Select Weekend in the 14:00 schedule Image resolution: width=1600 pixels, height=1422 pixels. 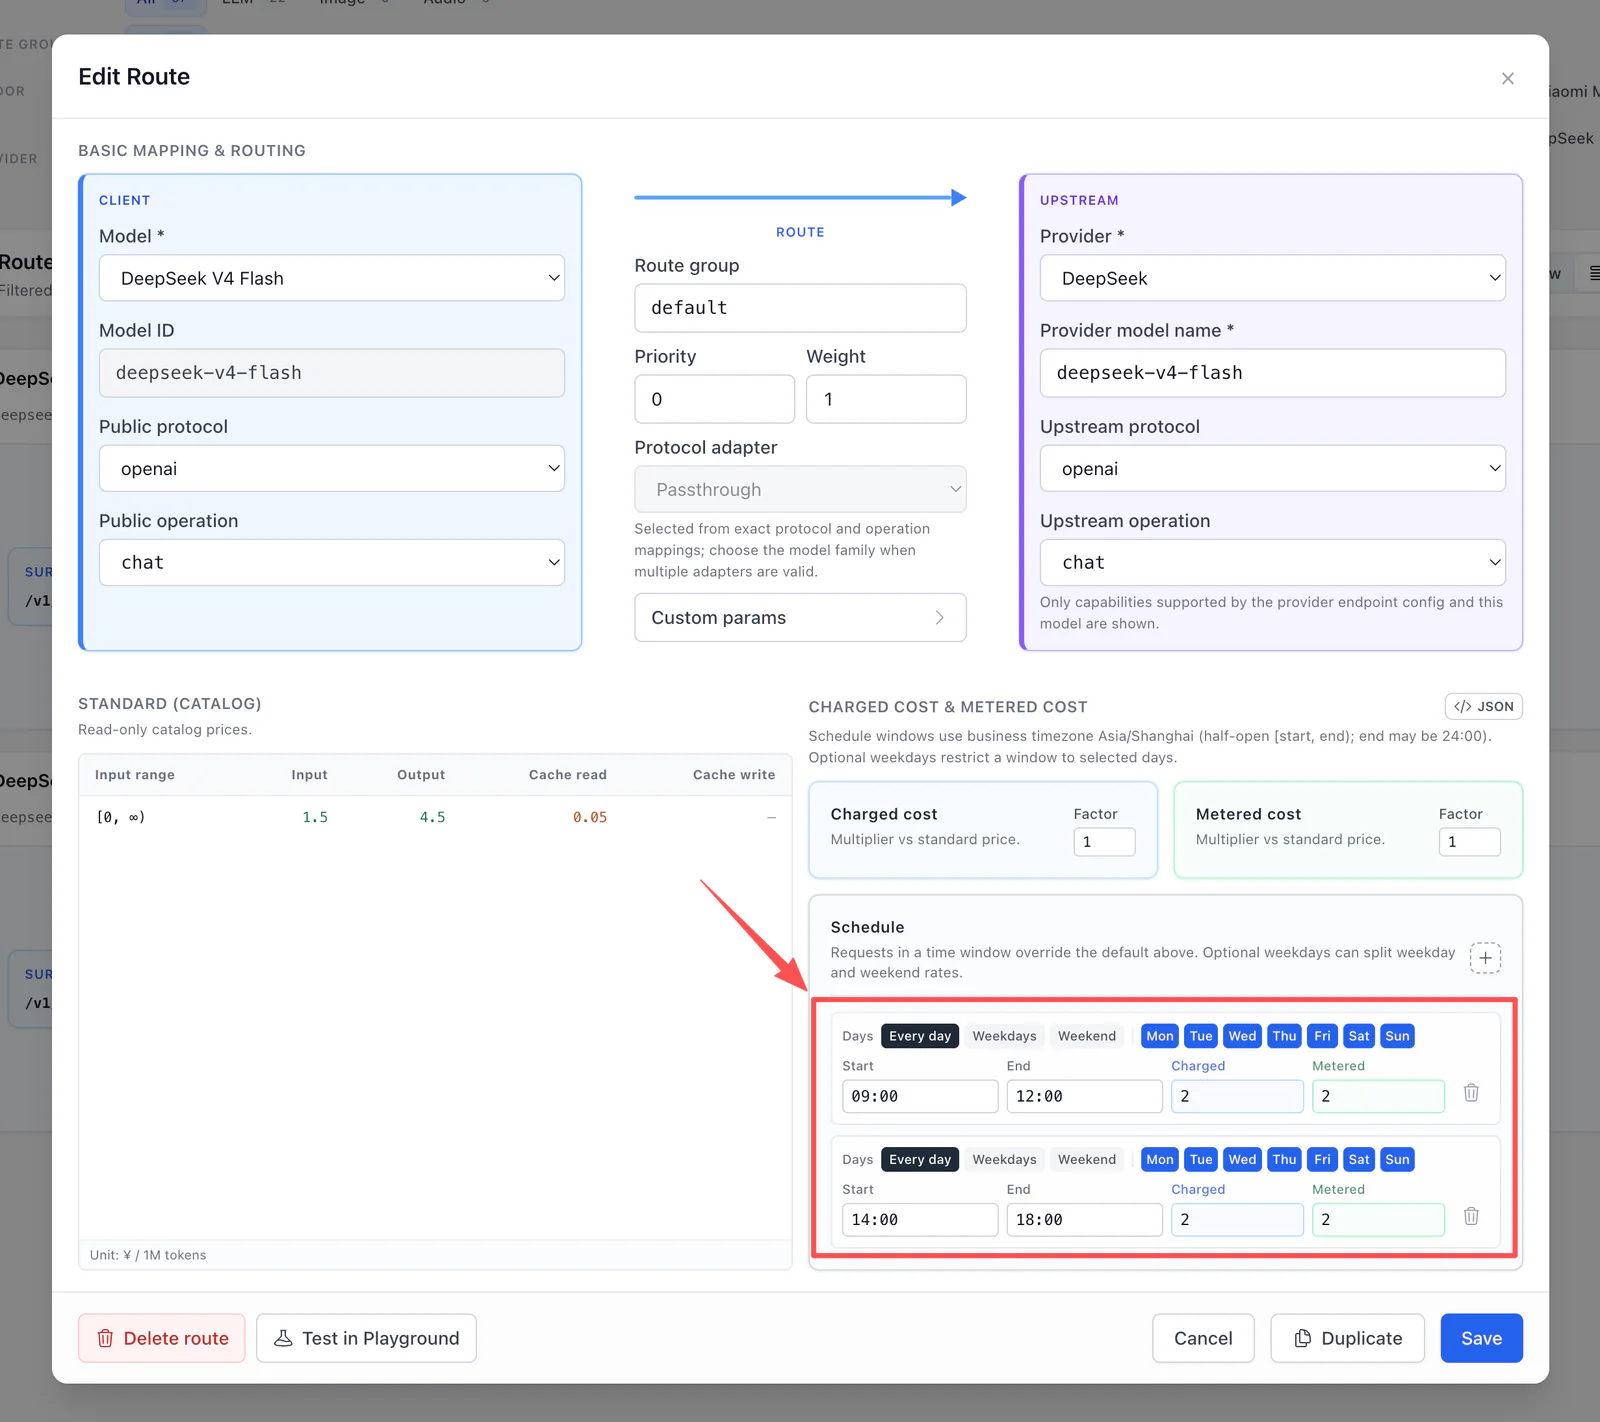pyautogui.click(x=1087, y=1159)
